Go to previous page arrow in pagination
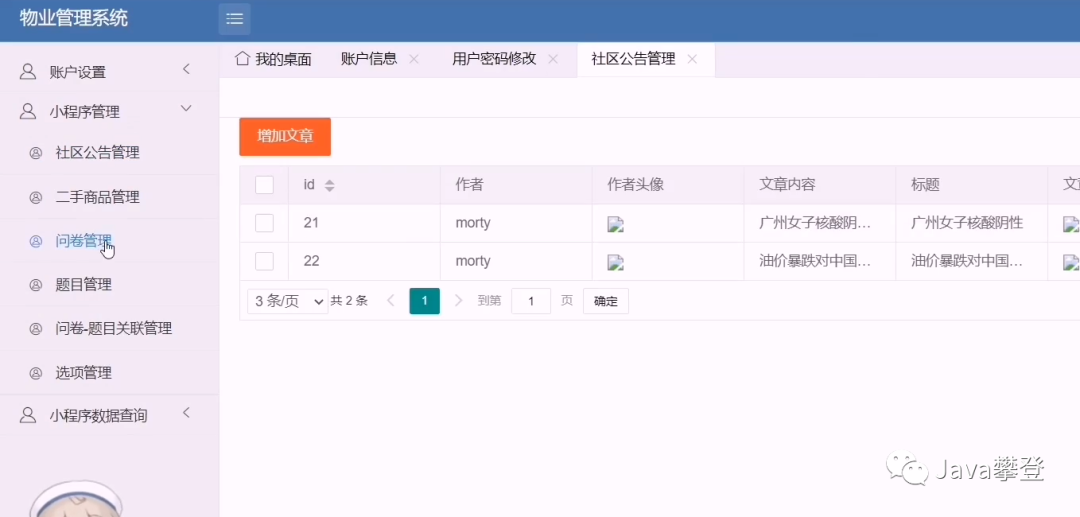The image size is (1080, 517). point(391,300)
